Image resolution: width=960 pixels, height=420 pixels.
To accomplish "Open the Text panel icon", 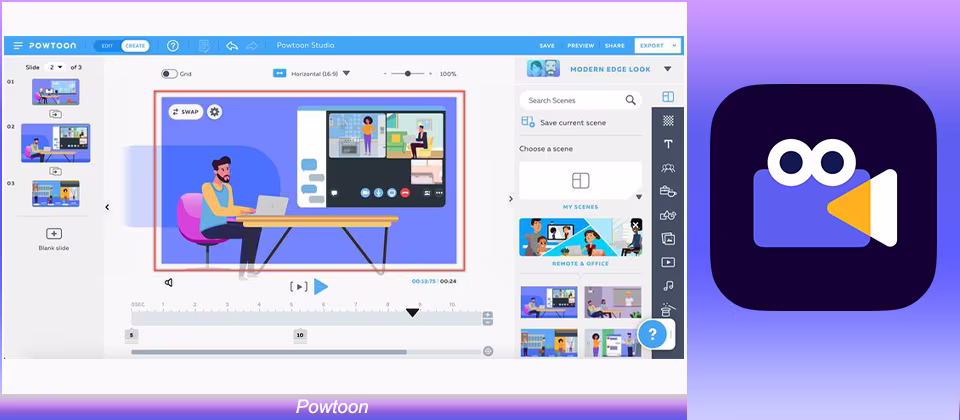I will [x=668, y=144].
